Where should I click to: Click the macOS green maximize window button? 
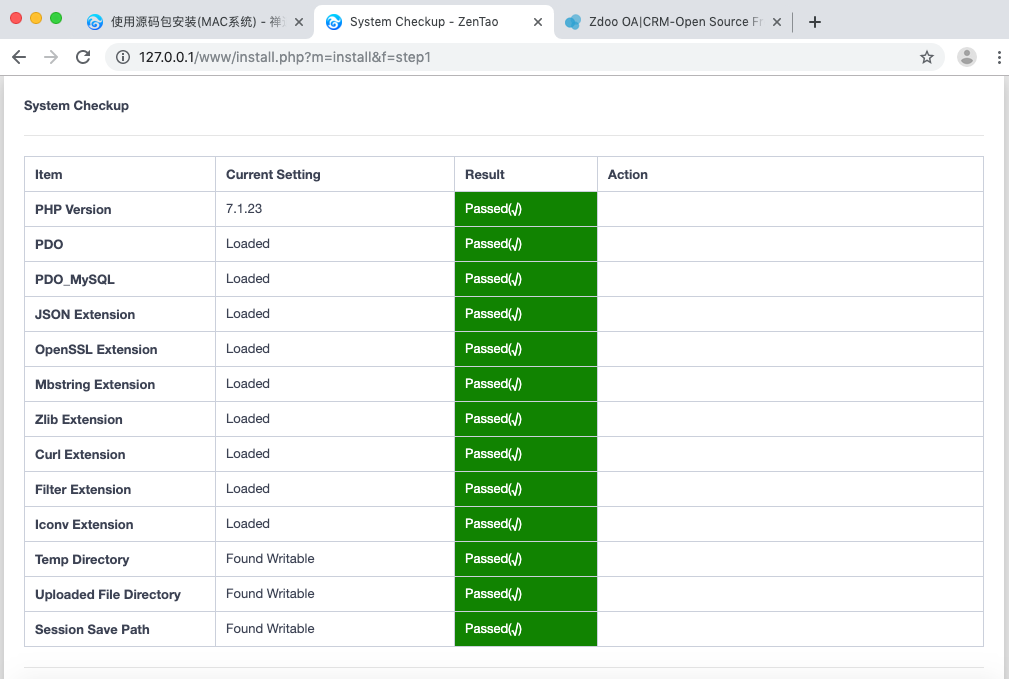point(56,18)
